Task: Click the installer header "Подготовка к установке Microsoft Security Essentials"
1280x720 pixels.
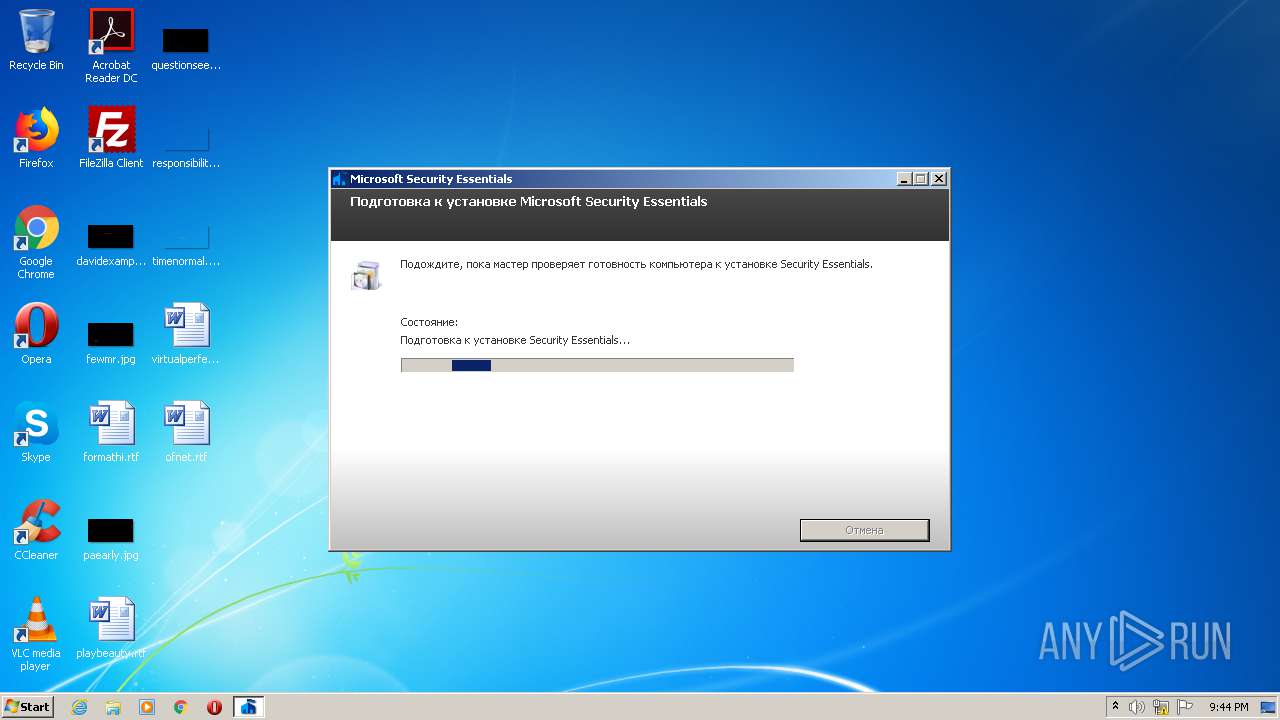Action: pyautogui.click(x=528, y=202)
